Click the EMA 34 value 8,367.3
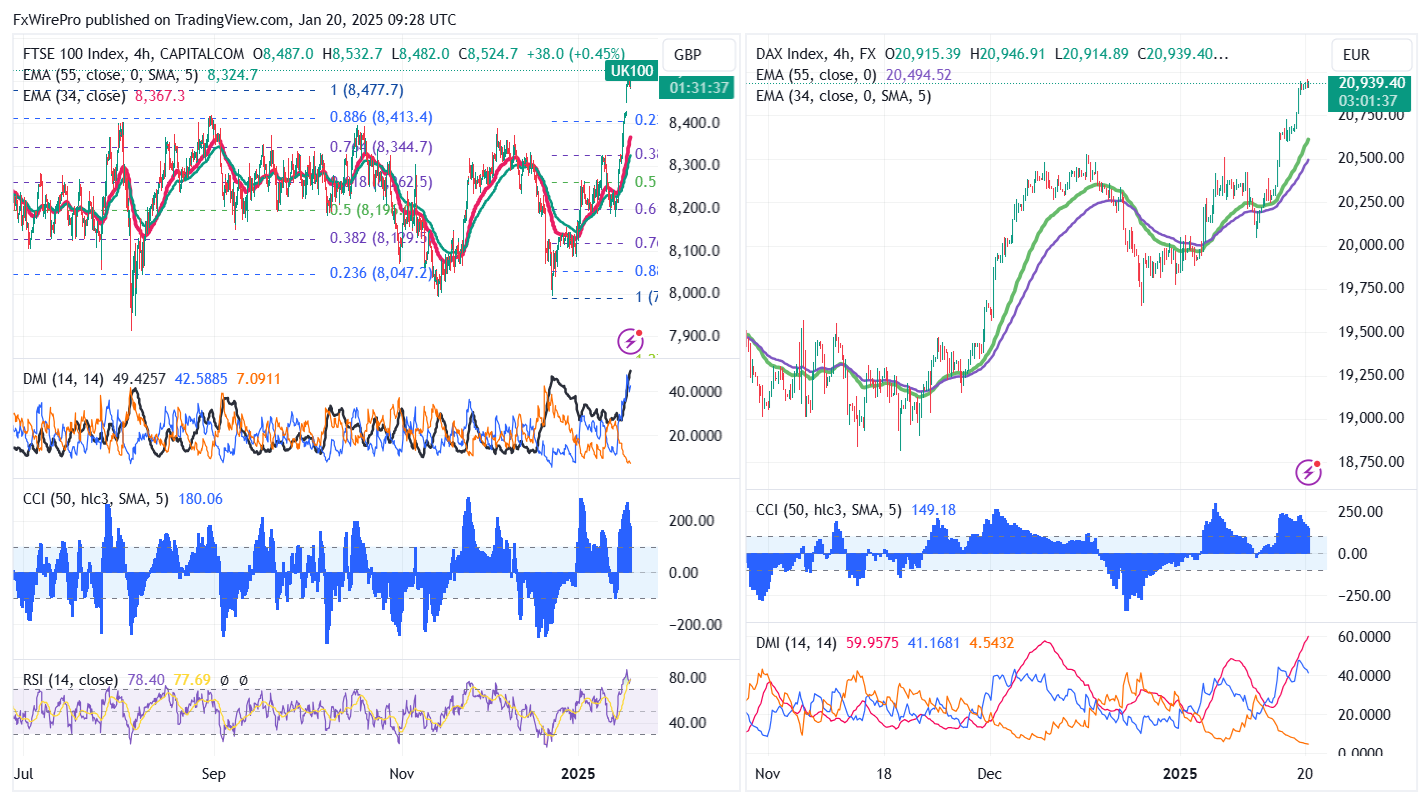Screen dimensions: 1420x794 tap(158, 95)
